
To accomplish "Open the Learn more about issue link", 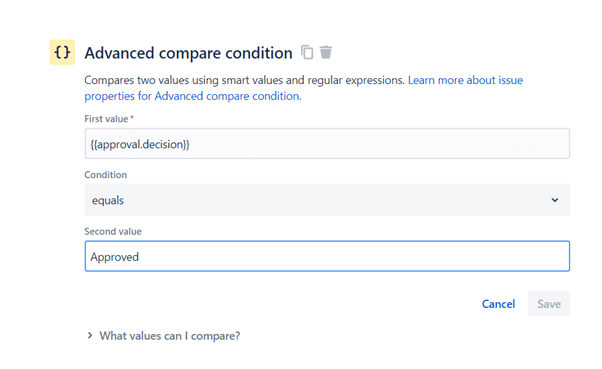I will pos(465,80).
